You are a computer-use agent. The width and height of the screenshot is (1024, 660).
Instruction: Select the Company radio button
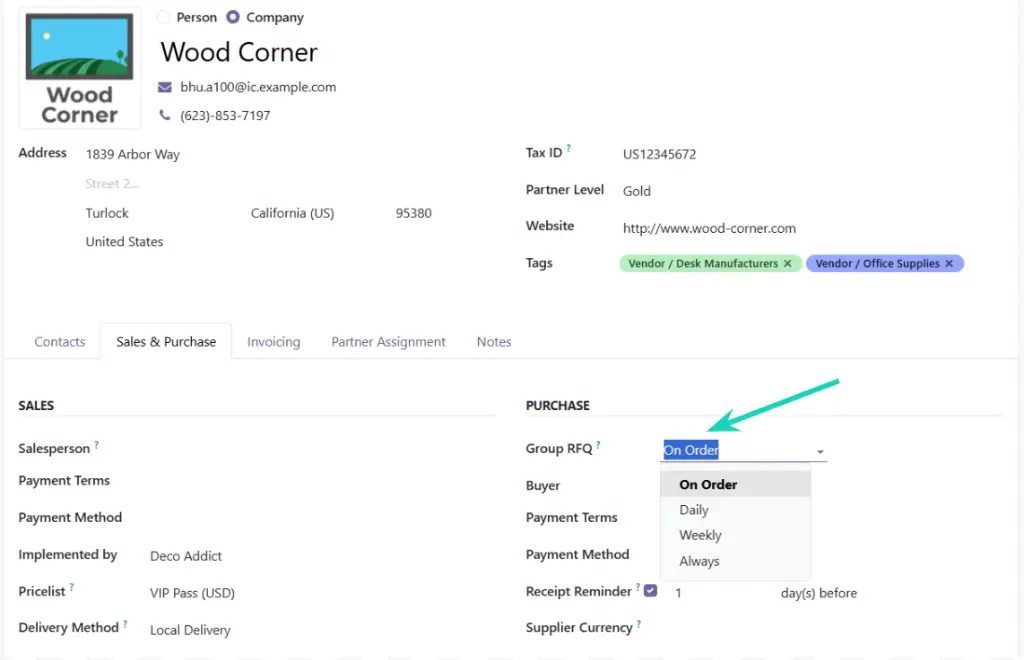click(x=231, y=17)
